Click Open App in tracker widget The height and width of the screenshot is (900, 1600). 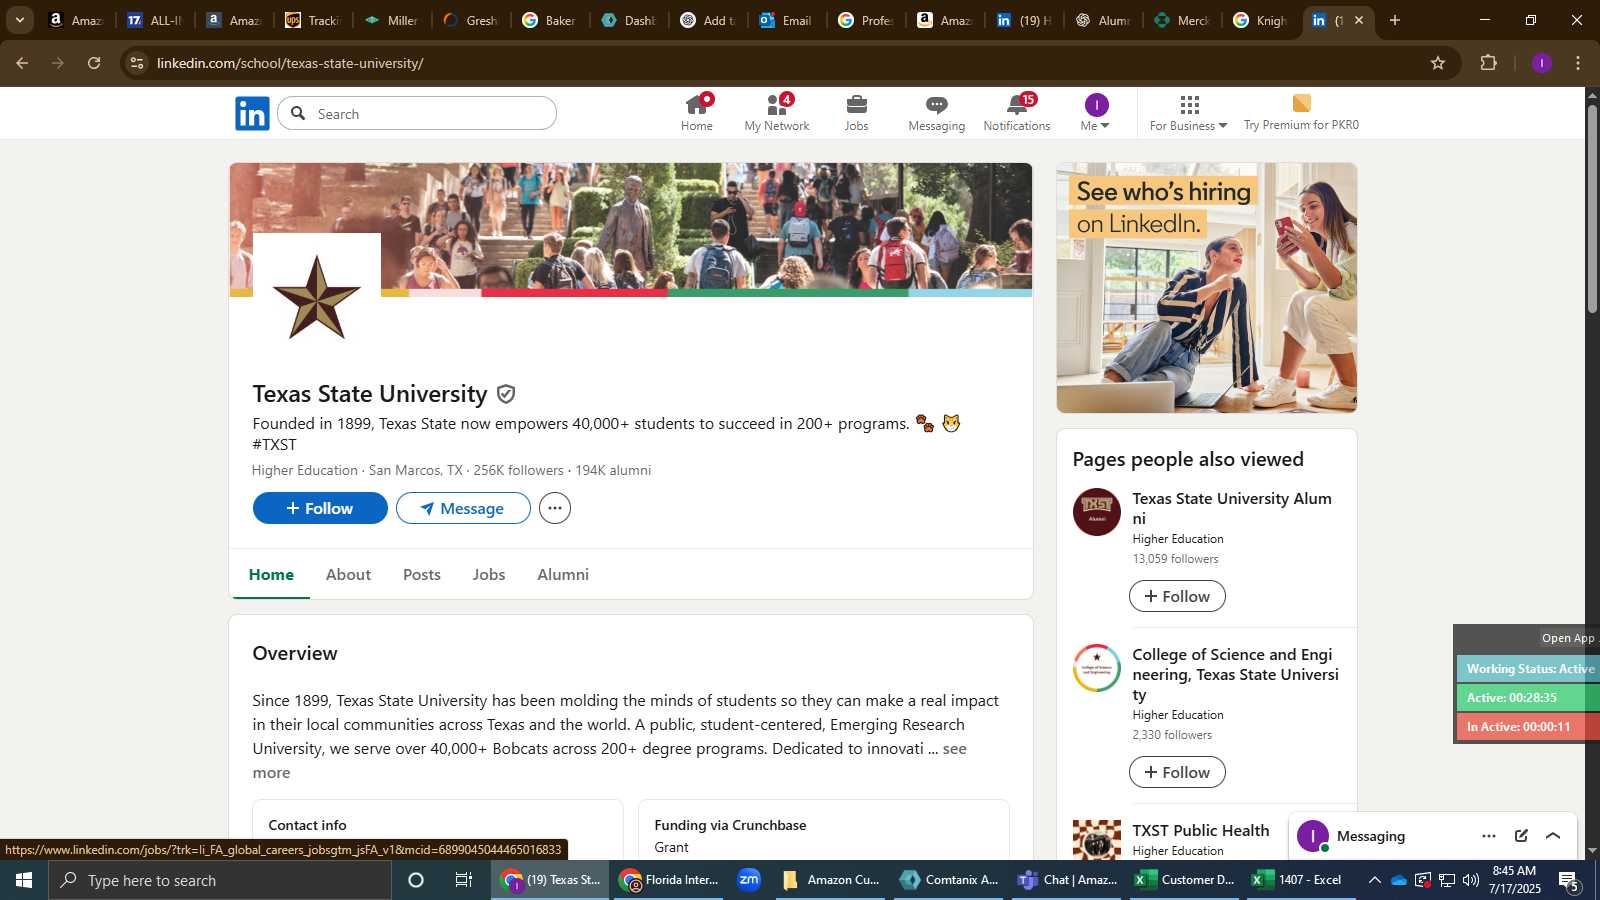pos(1567,638)
